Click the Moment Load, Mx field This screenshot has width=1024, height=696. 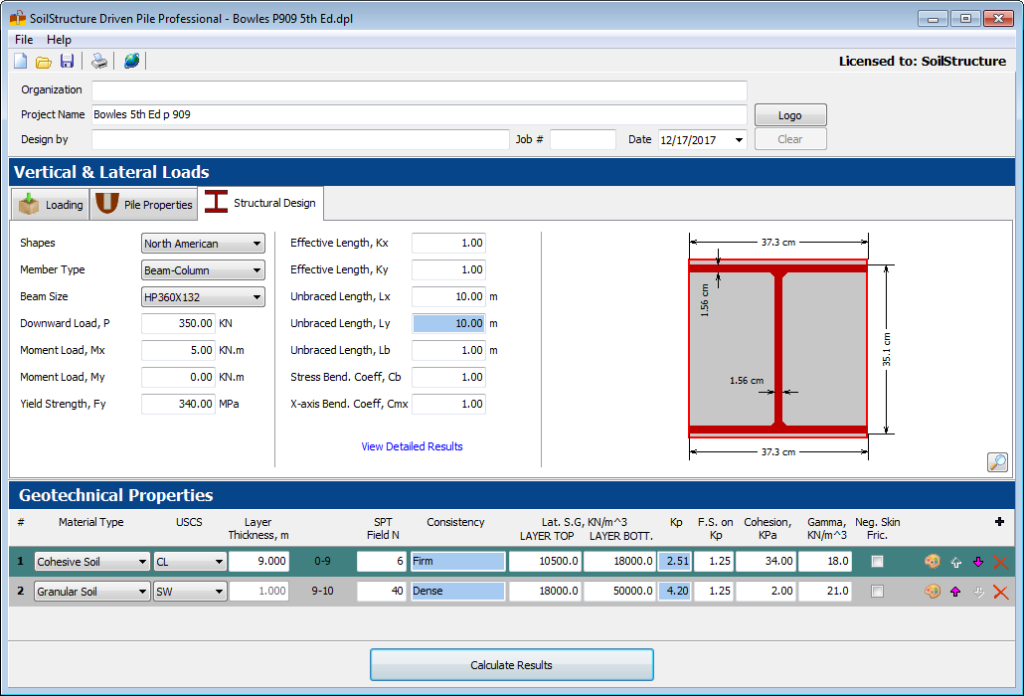click(x=178, y=350)
